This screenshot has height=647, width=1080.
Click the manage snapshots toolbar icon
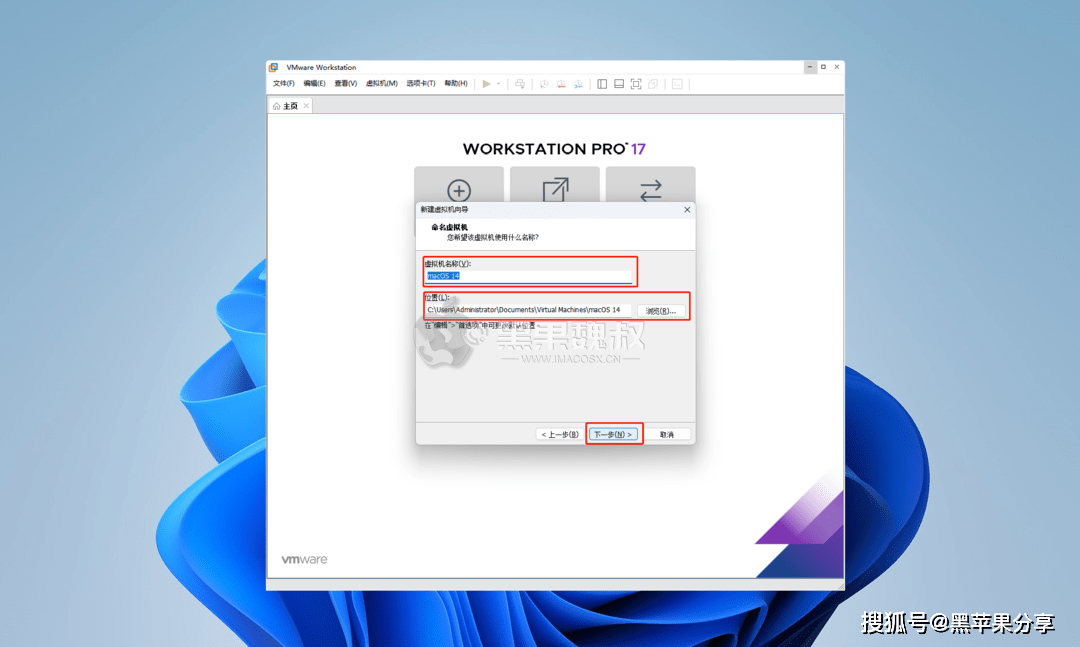click(x=579, y=84)
